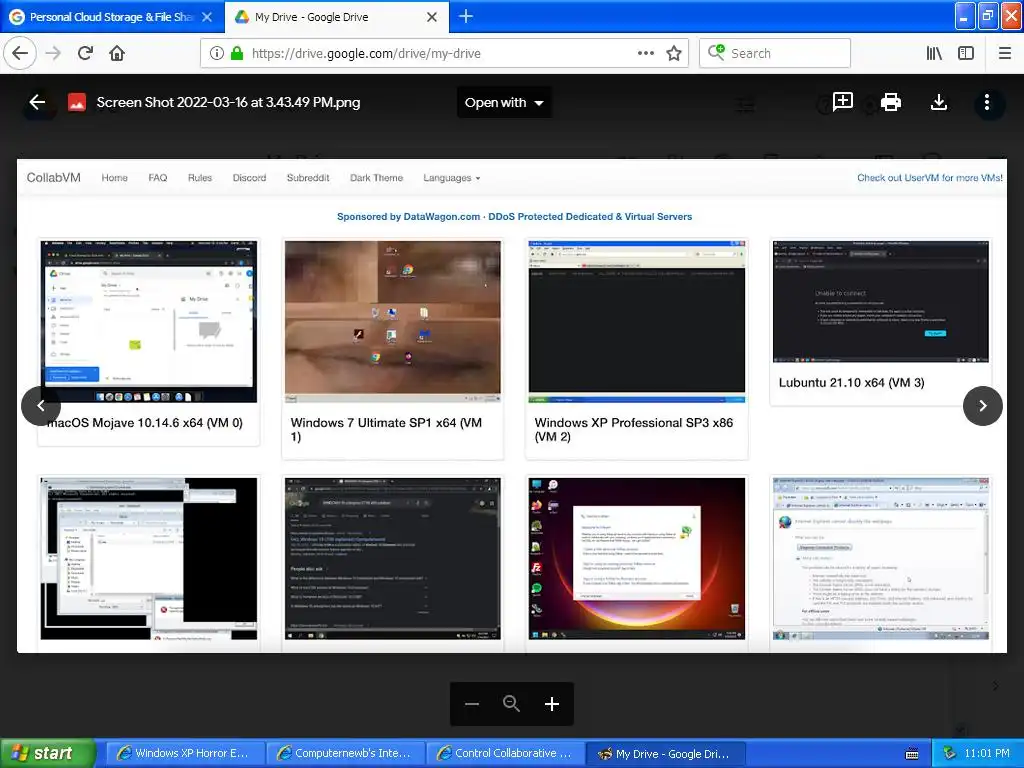Click My Drive - Google Dri... taskbar button

click(x=665, y=753)
